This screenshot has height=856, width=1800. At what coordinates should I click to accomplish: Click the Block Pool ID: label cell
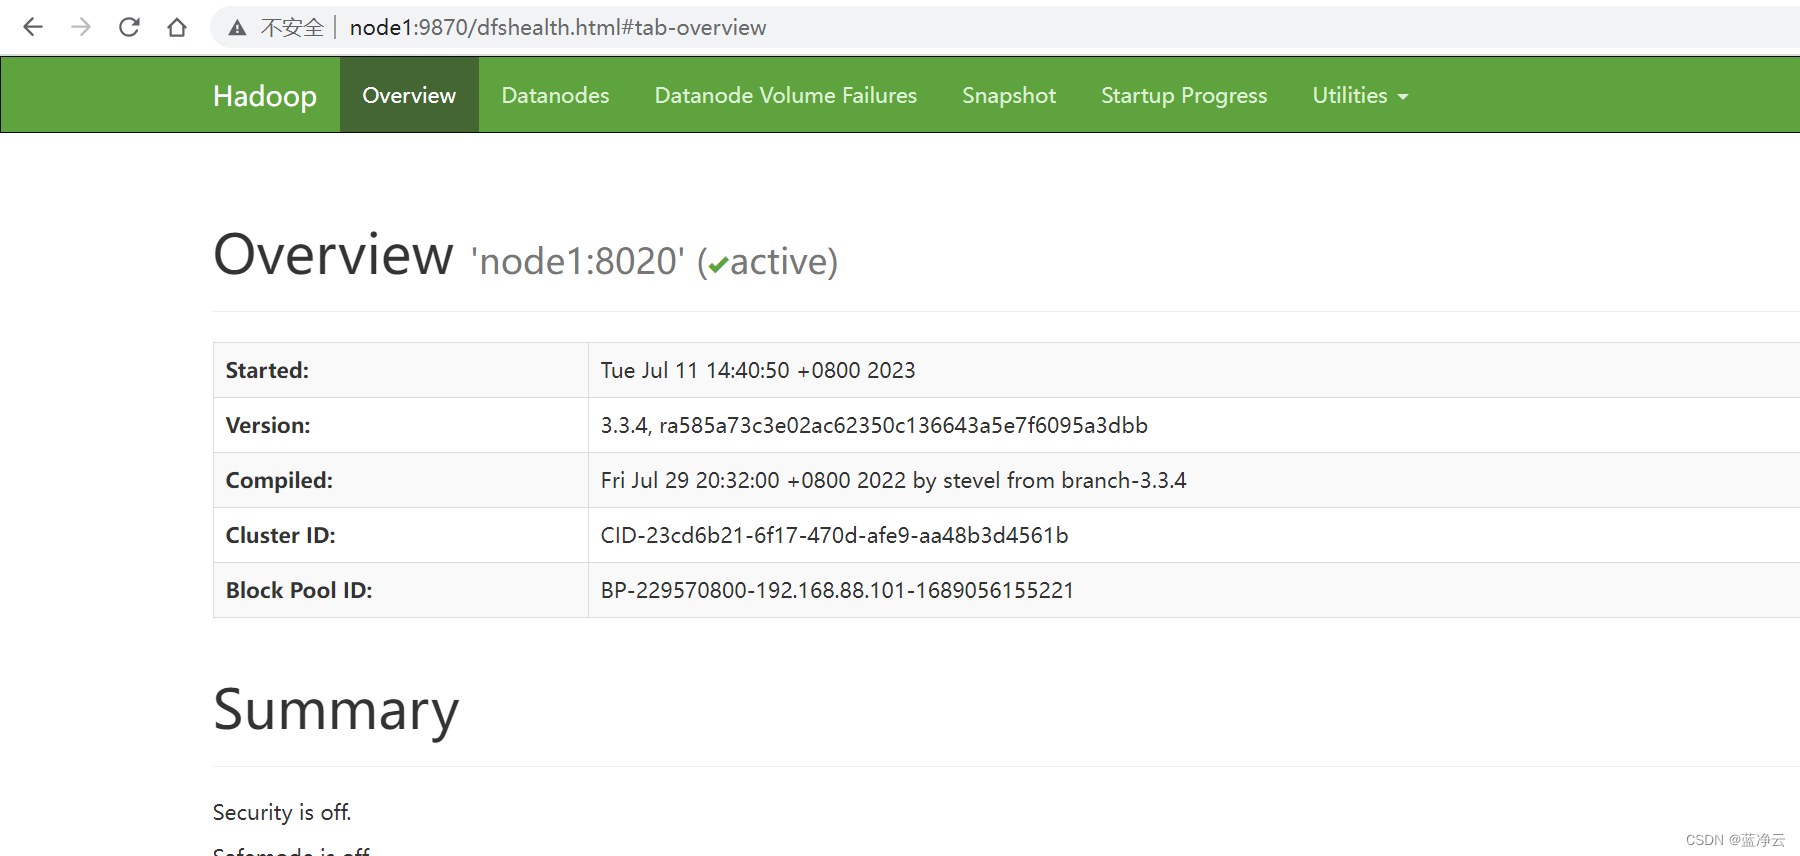click(x=401, y=590)
